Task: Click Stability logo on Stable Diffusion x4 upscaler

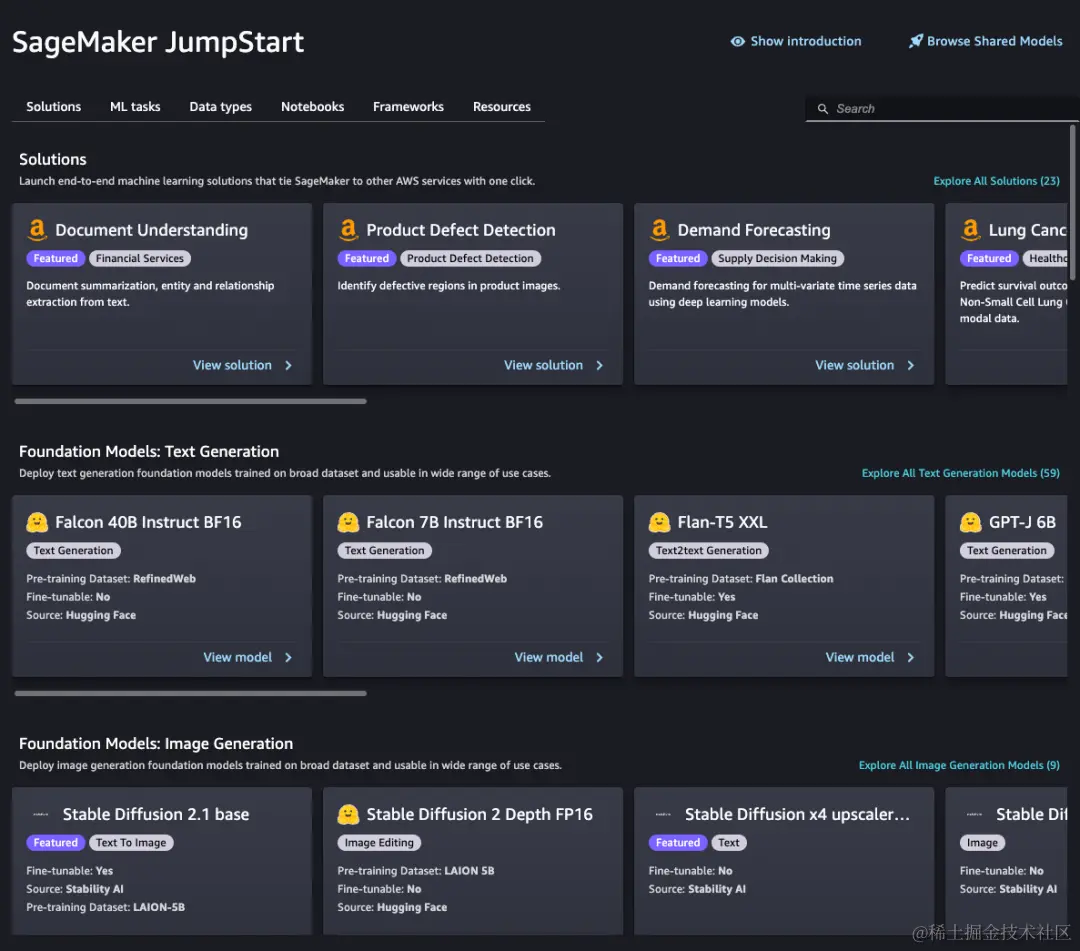Action: click(663, 815)
